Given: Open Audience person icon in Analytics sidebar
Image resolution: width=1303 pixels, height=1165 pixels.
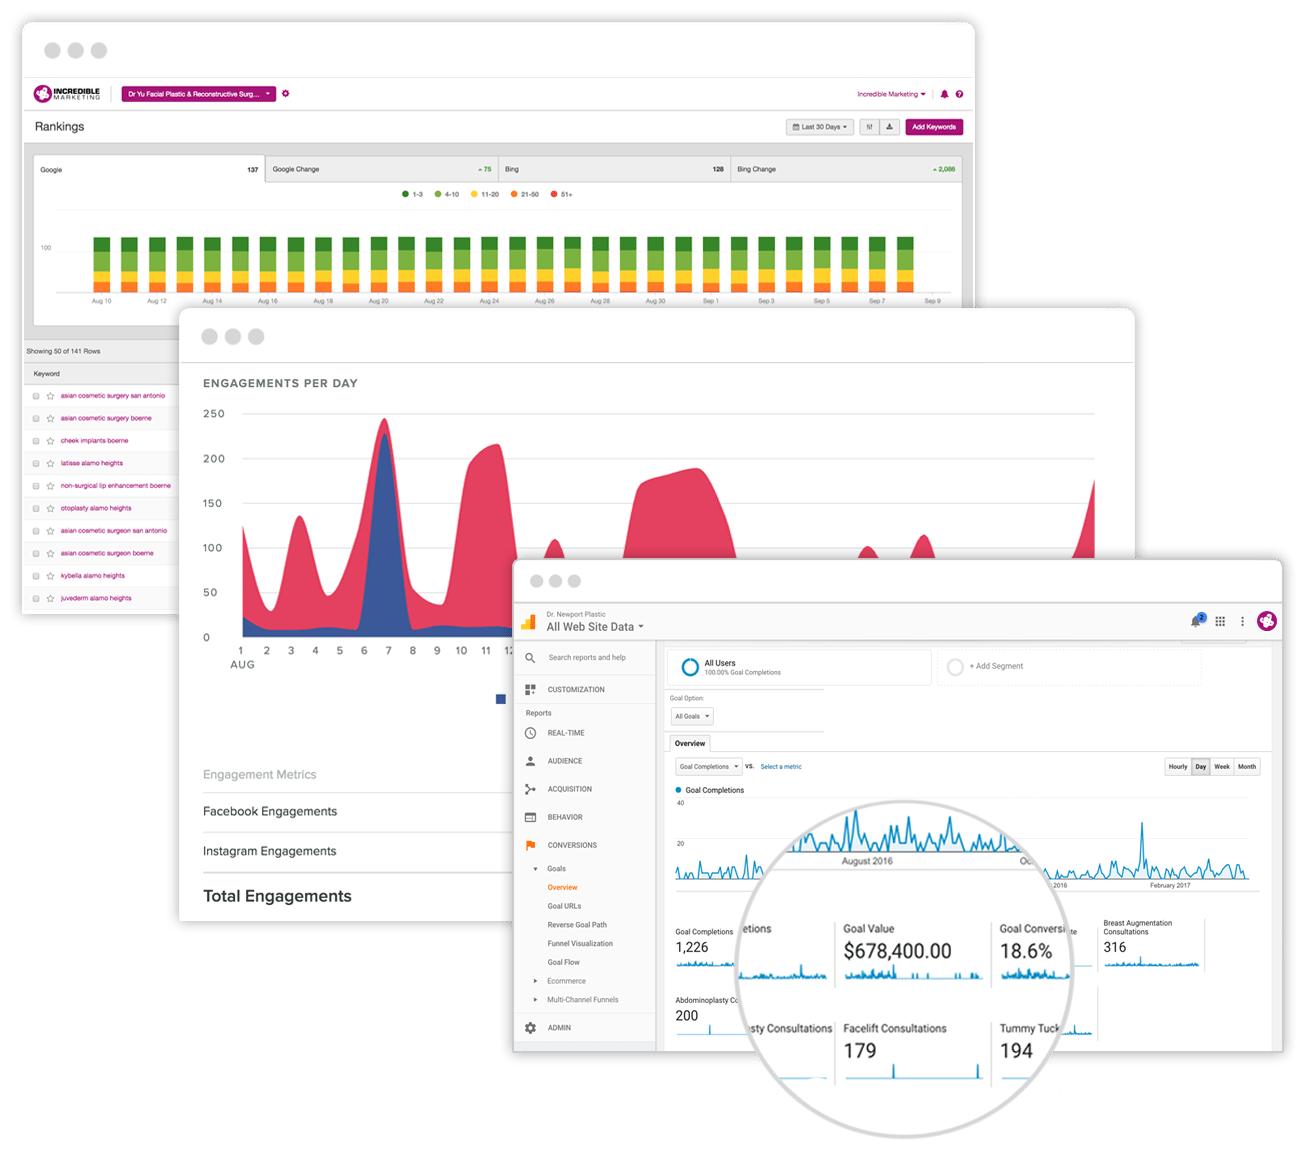Looking at the screenshot, I should 530,761.
